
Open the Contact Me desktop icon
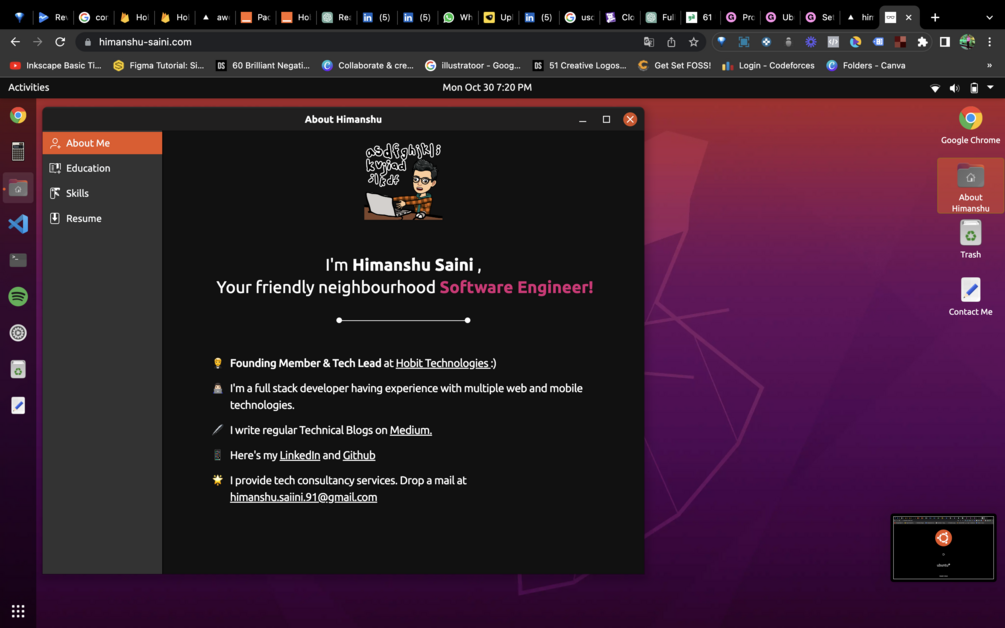[x=970, y=297]
